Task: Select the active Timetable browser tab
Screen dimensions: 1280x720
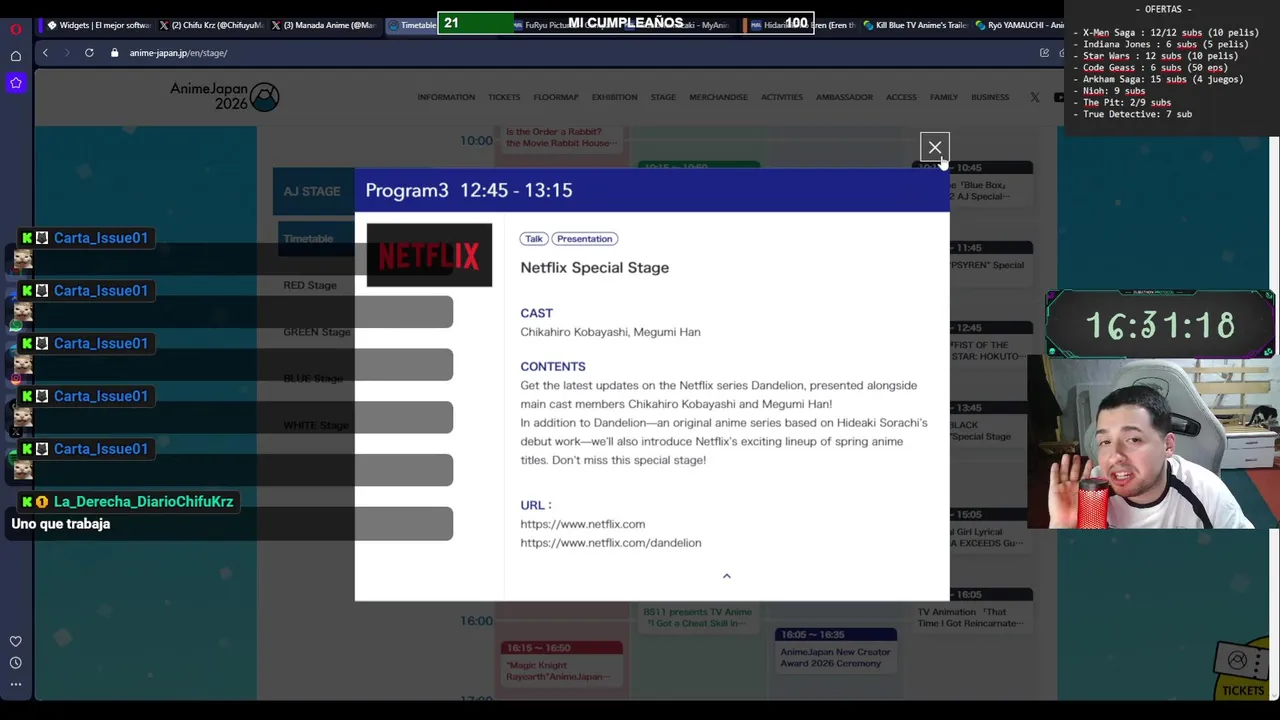Action: tap(411, 25)
